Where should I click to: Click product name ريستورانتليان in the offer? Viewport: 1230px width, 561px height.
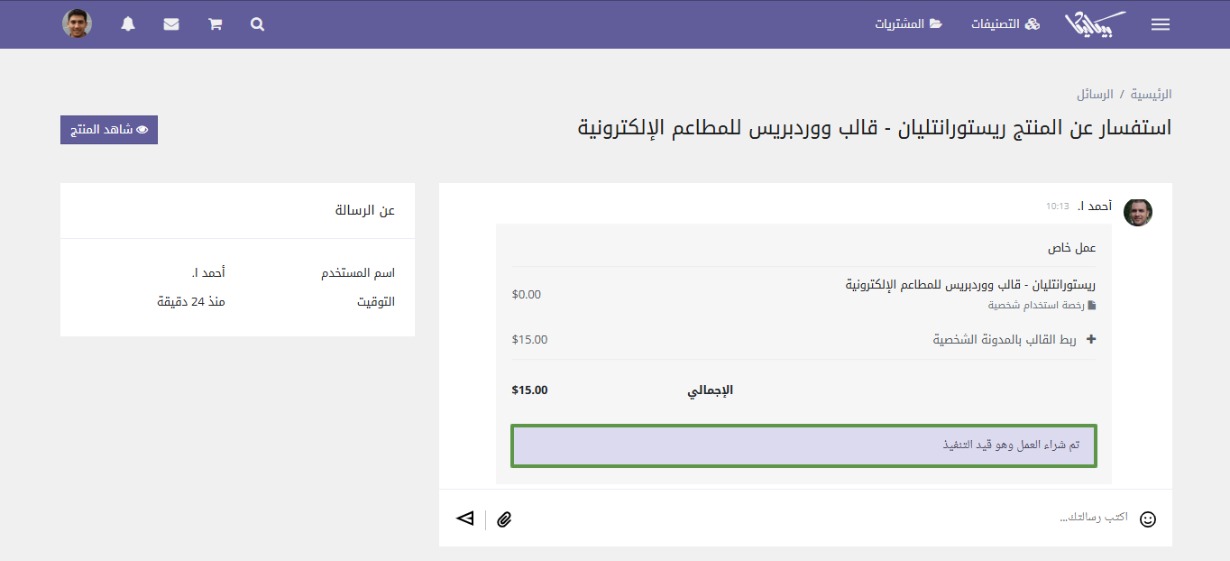(x=971, y=285)
